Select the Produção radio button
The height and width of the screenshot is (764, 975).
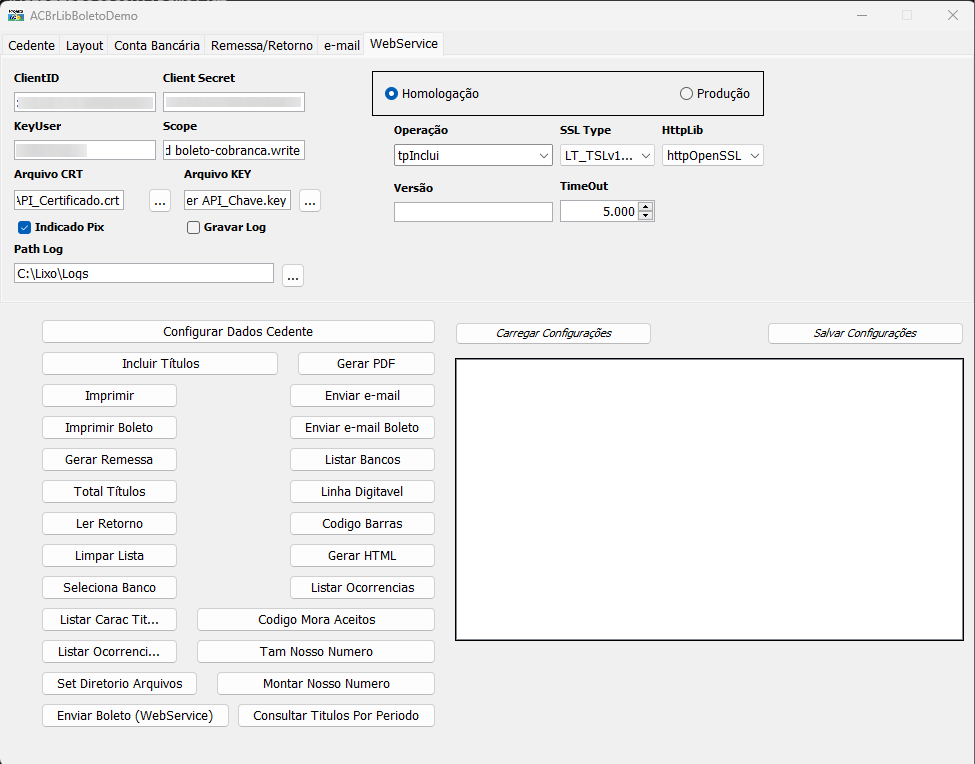(686, 94)
